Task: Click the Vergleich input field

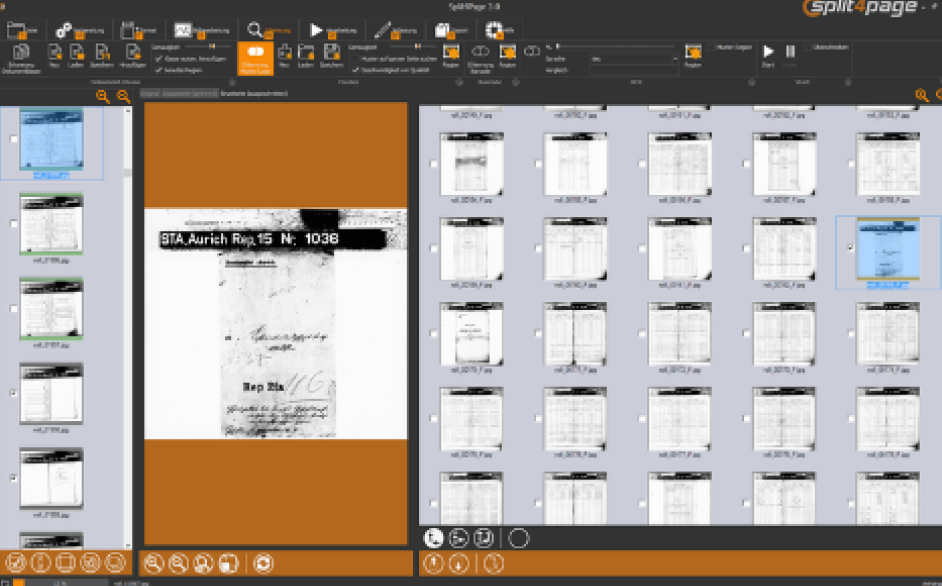Action: coord(634,70)
